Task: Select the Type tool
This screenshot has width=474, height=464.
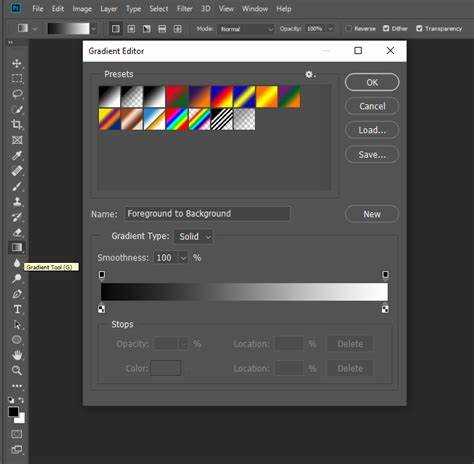Action: (17, 309)
